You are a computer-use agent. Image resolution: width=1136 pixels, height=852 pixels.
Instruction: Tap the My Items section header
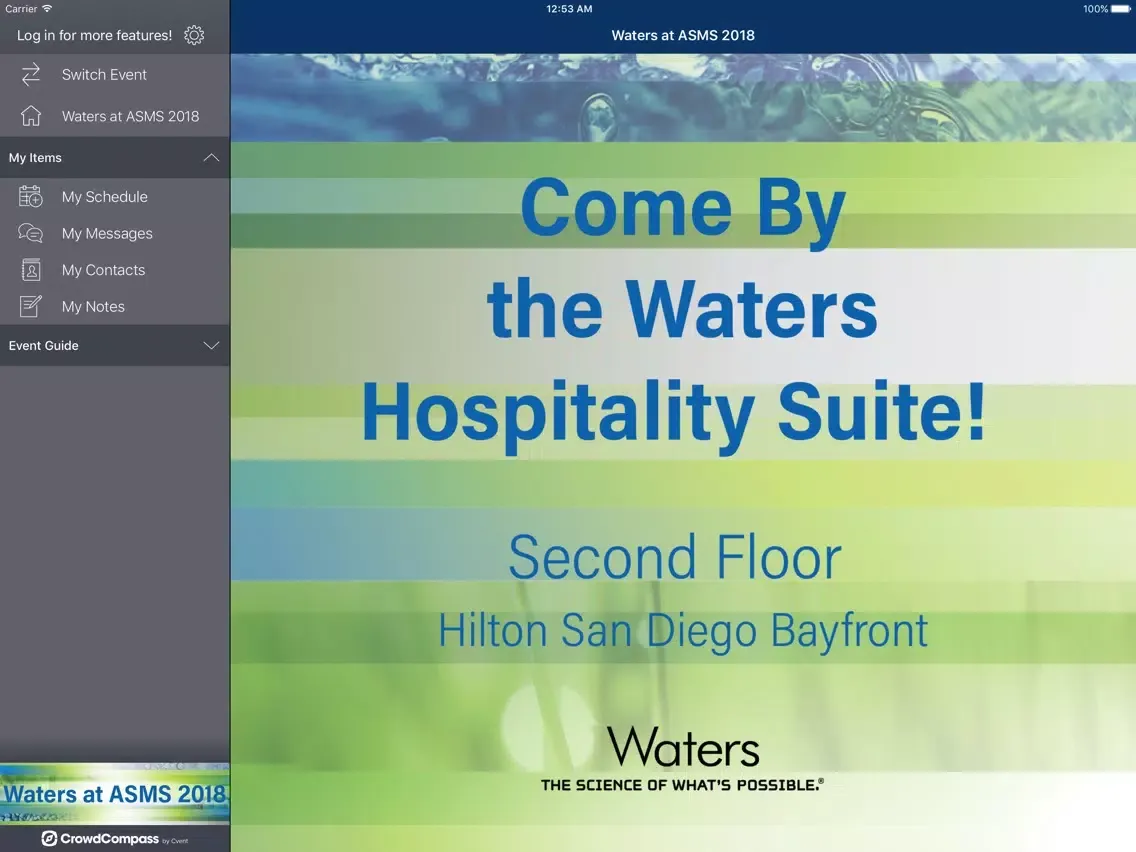115,157
